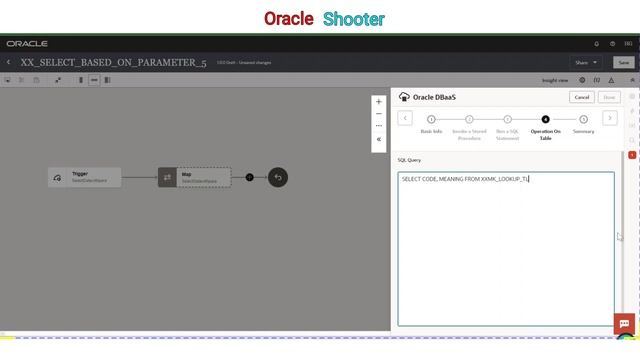Zoom out on the canvas with minus

coord(379,114)
